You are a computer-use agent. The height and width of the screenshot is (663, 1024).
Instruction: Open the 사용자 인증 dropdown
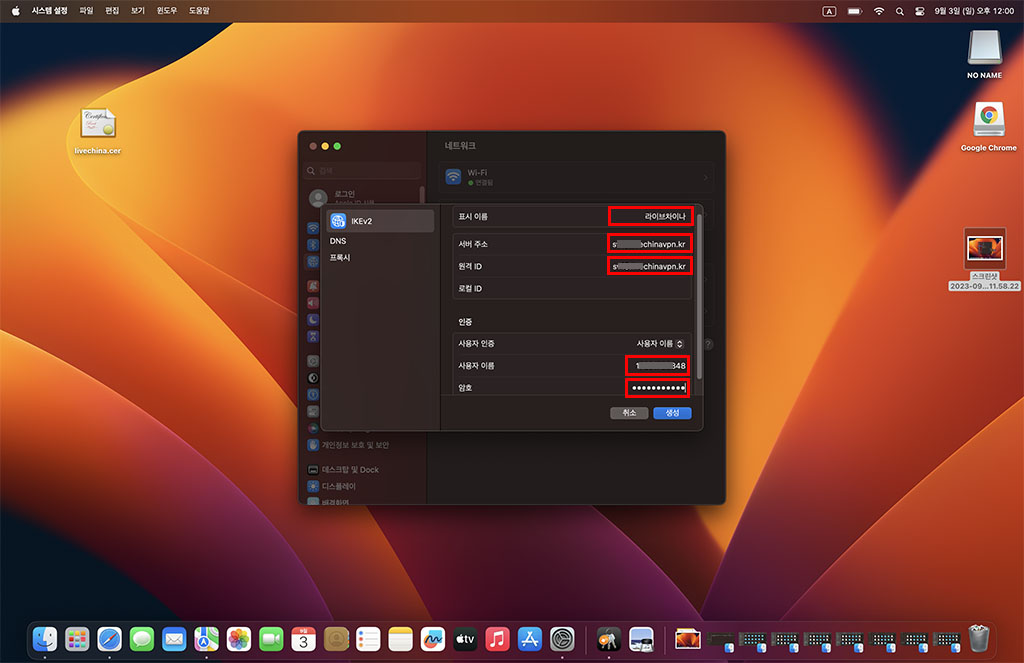tap(660, 344)
